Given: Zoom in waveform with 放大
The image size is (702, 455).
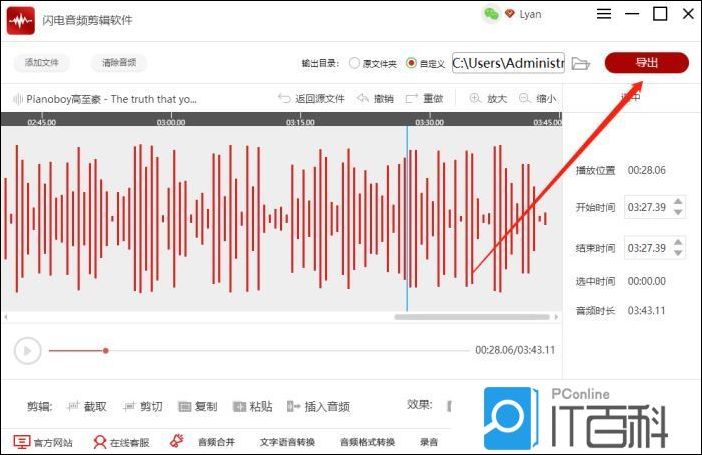Looking at the screenshot, I should point(488,99).
